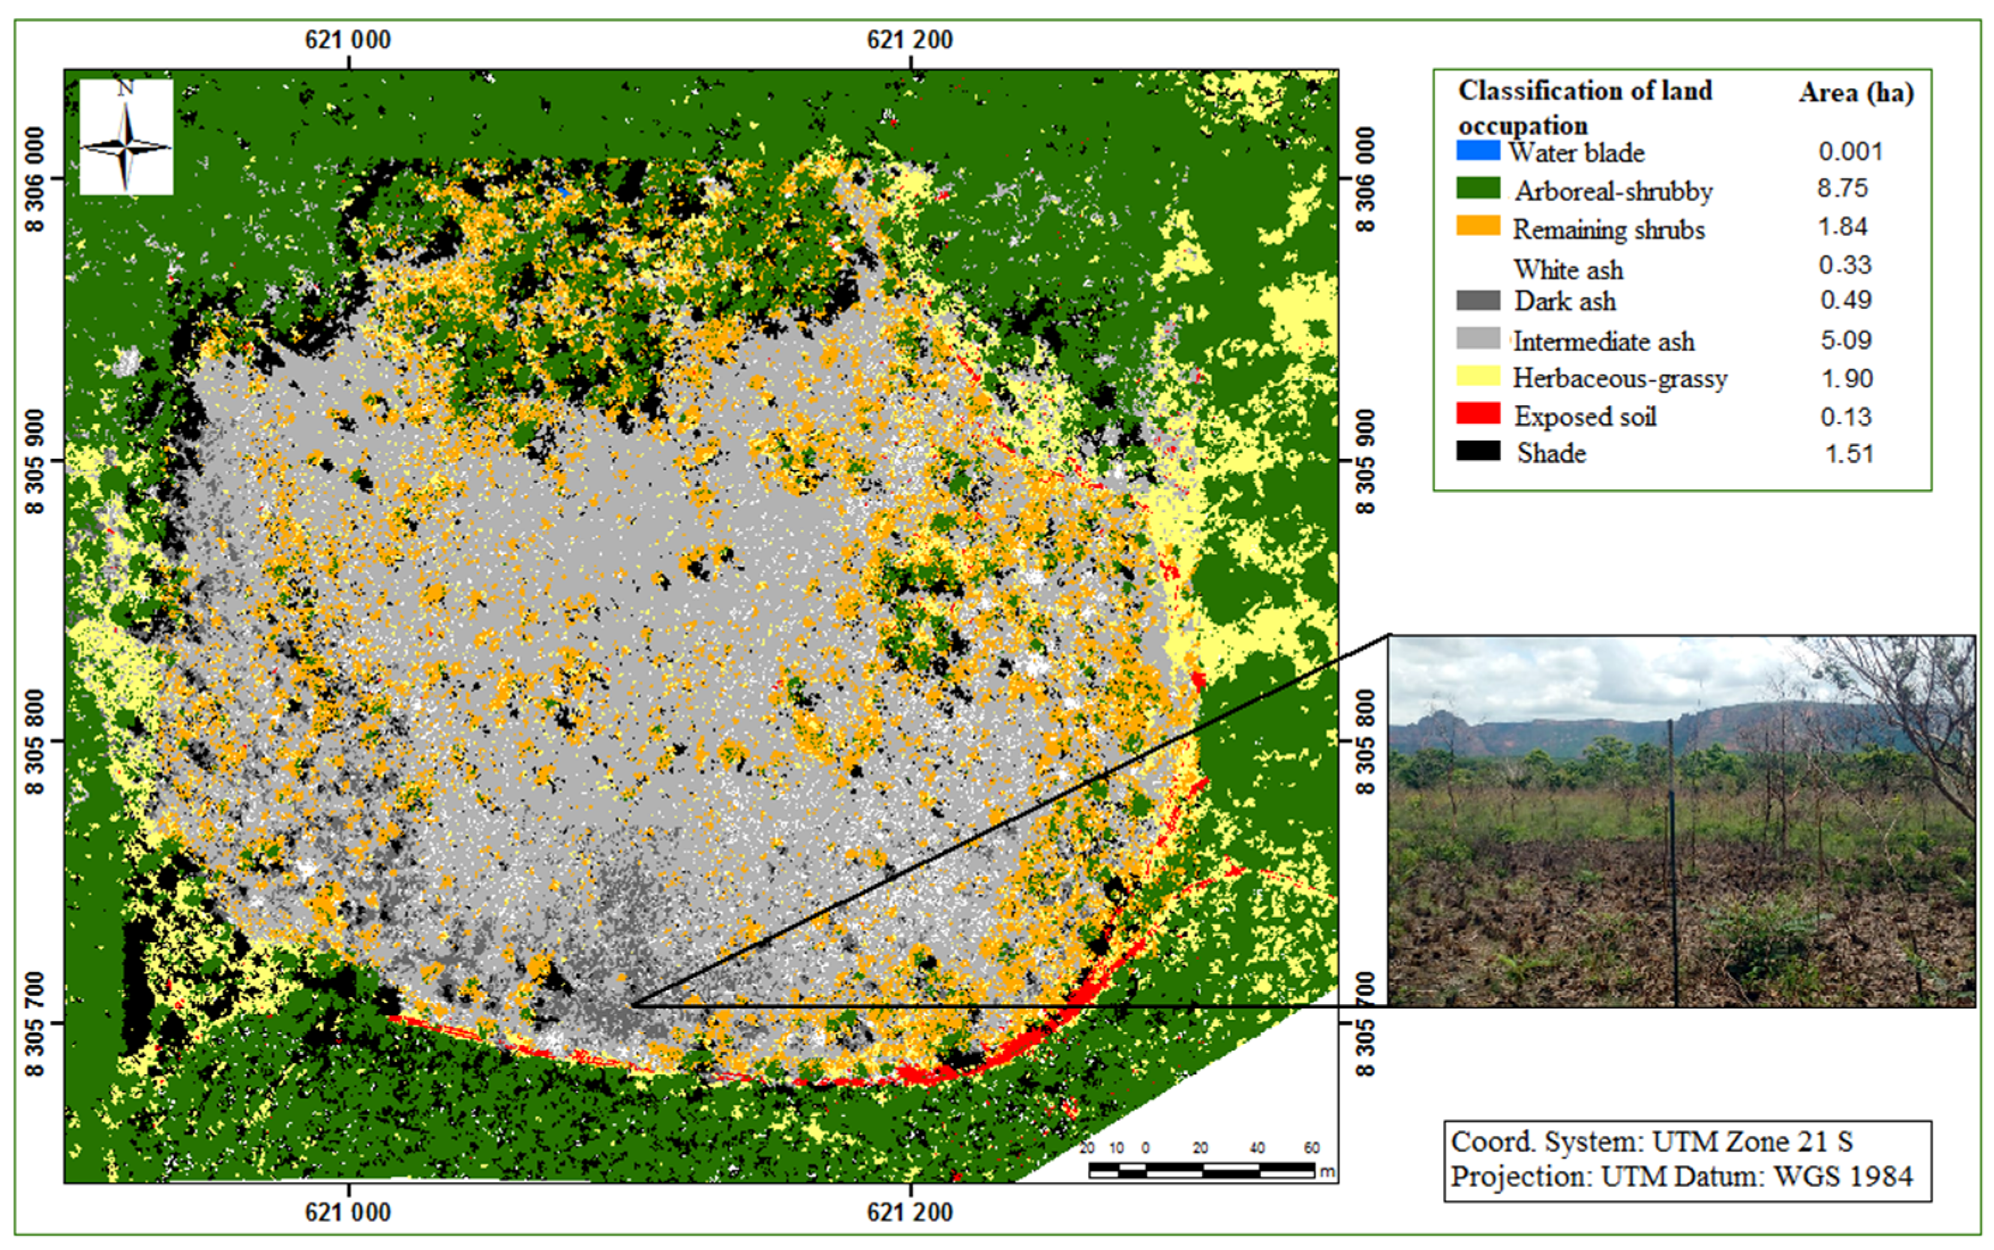1994x1250 pixels.
Task: Select the orange Remaining shrubs swatch
Action: (1478, 226)
